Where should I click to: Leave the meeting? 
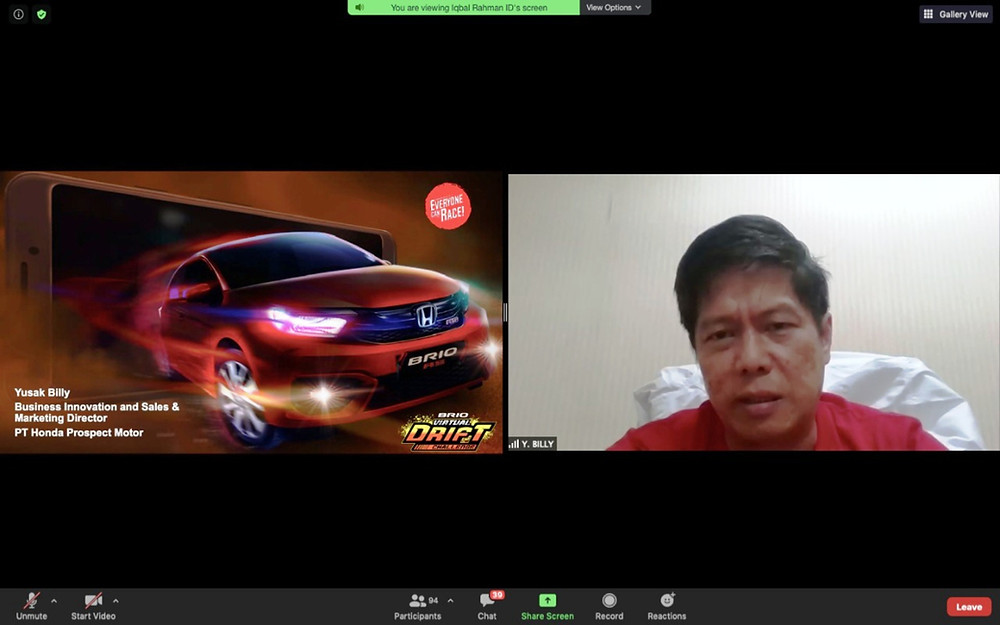pyautogui.click(x=969, y=607)
